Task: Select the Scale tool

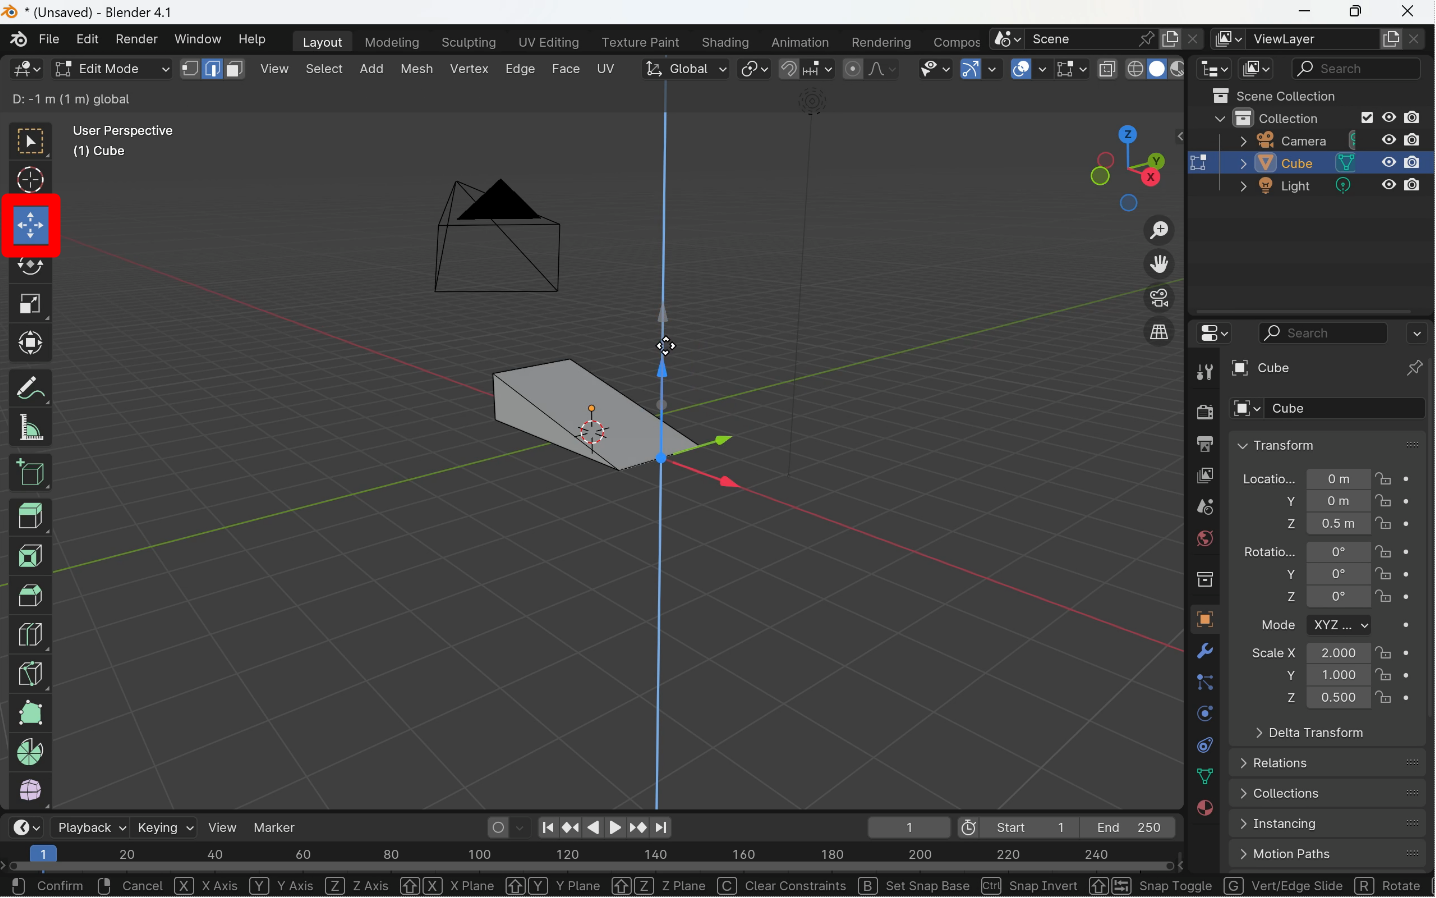Action: [x=30, y=304]
